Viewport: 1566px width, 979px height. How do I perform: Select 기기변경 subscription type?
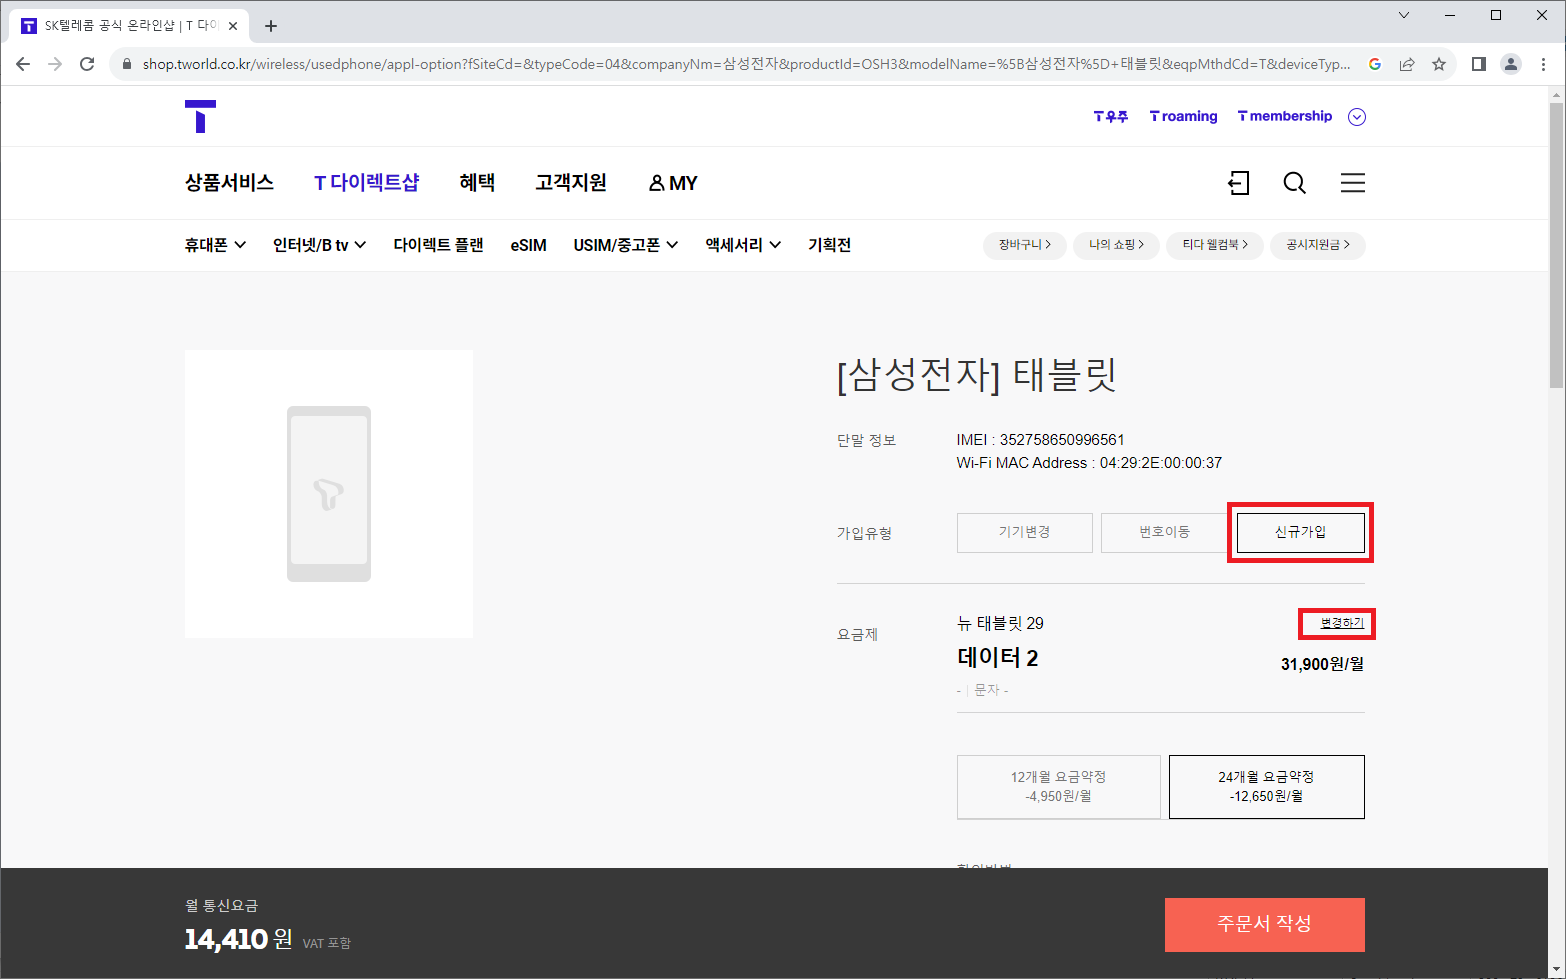click(x=1025, y=533)
